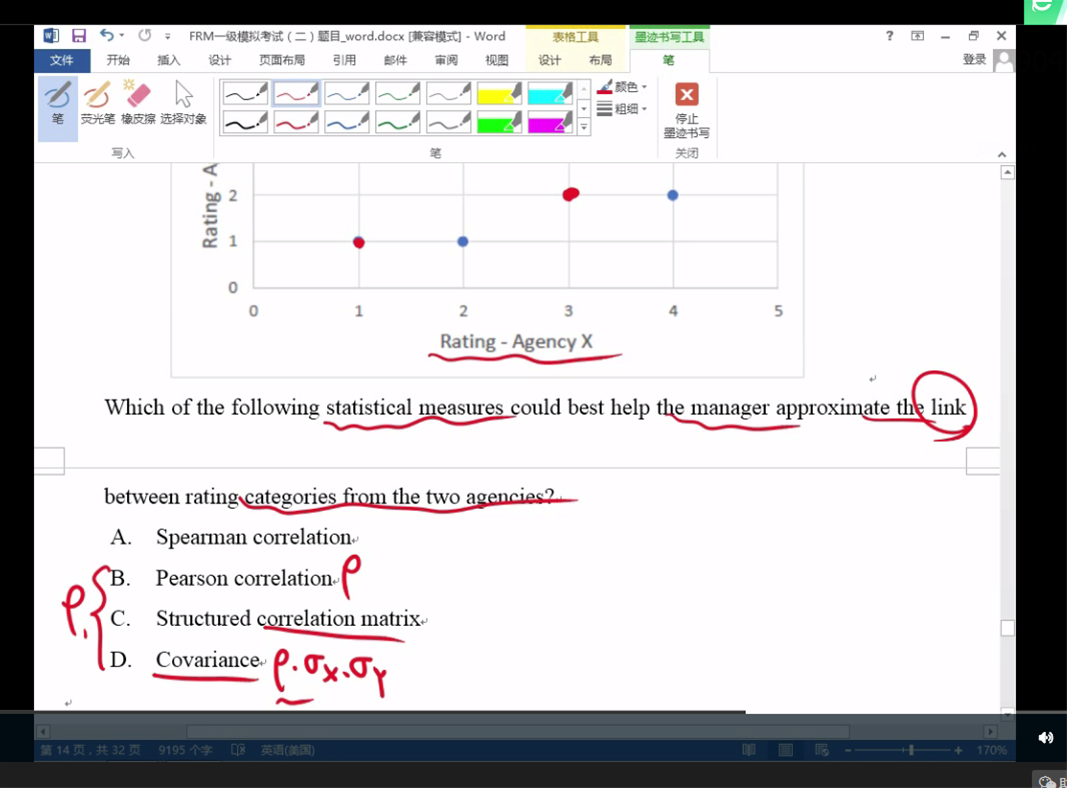Click the horizontal scrollbar right arrow
The height and width of the screenshot is (788, 1067).
990,732
